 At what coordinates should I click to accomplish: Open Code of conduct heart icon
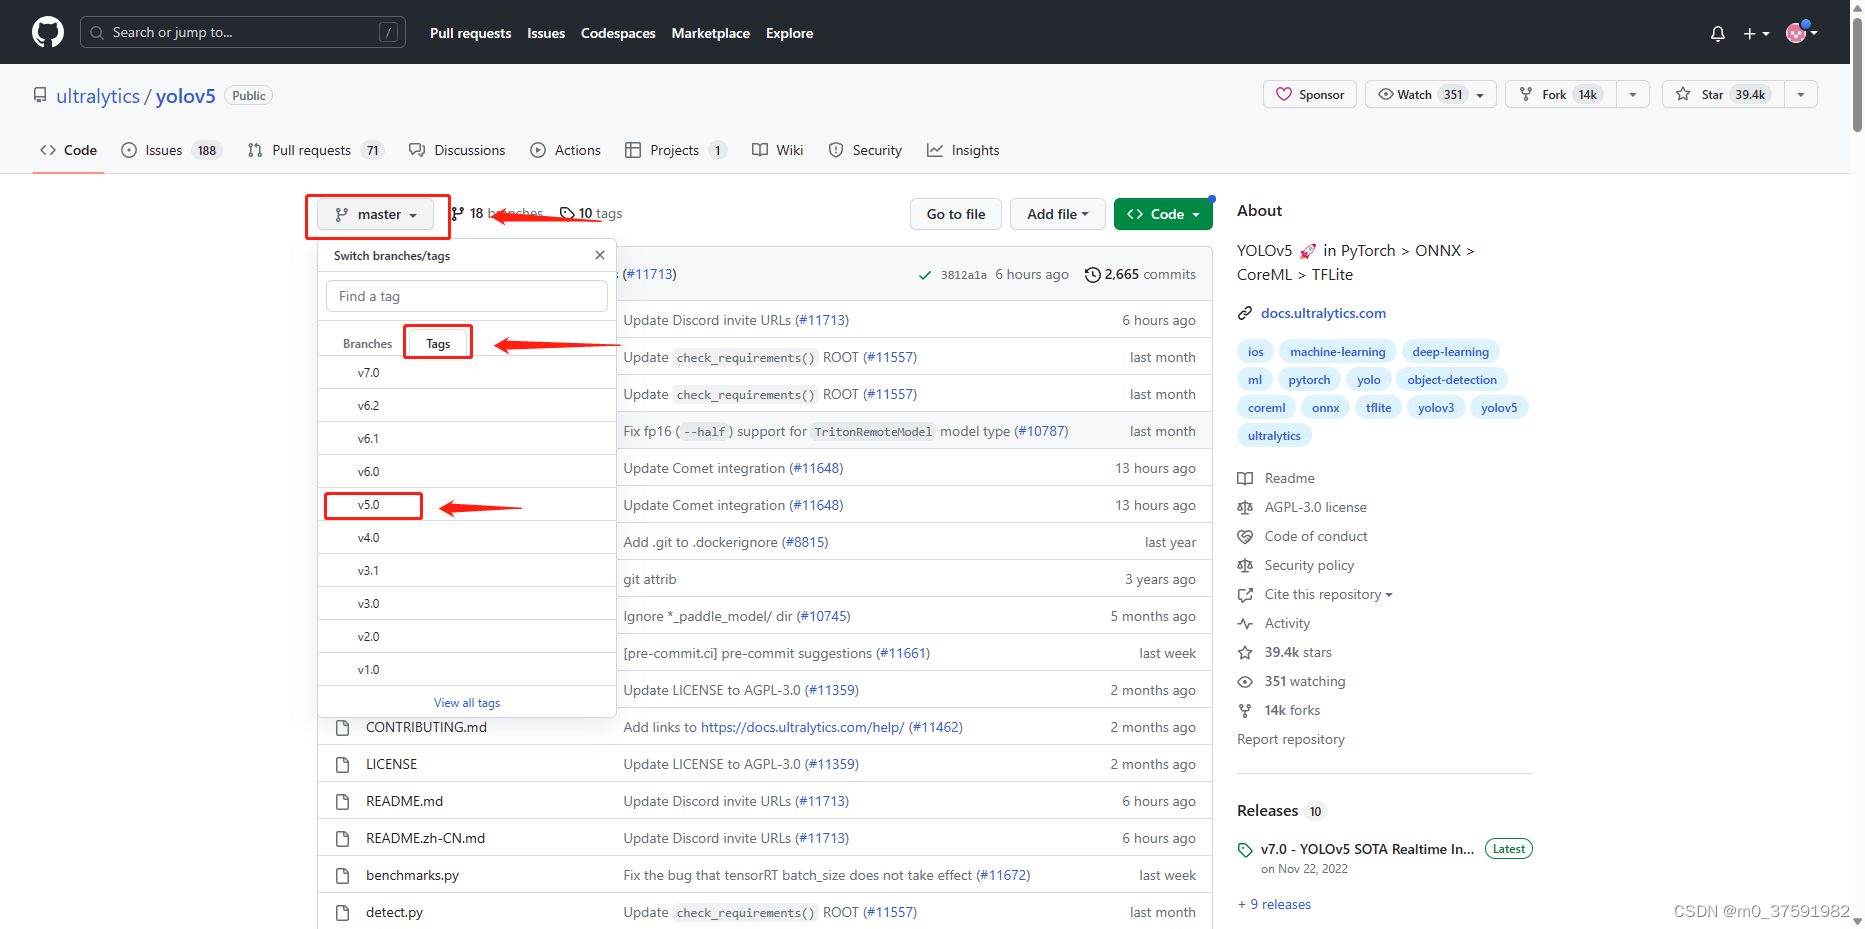1245,536
